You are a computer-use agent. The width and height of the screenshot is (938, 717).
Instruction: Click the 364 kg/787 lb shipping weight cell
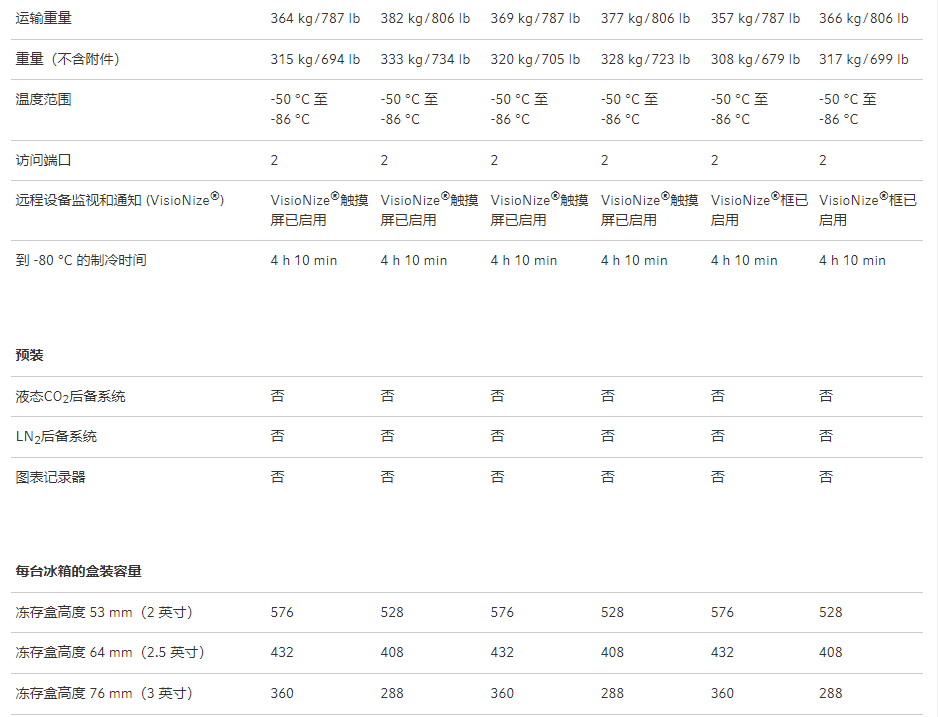[x=315, y=18]
